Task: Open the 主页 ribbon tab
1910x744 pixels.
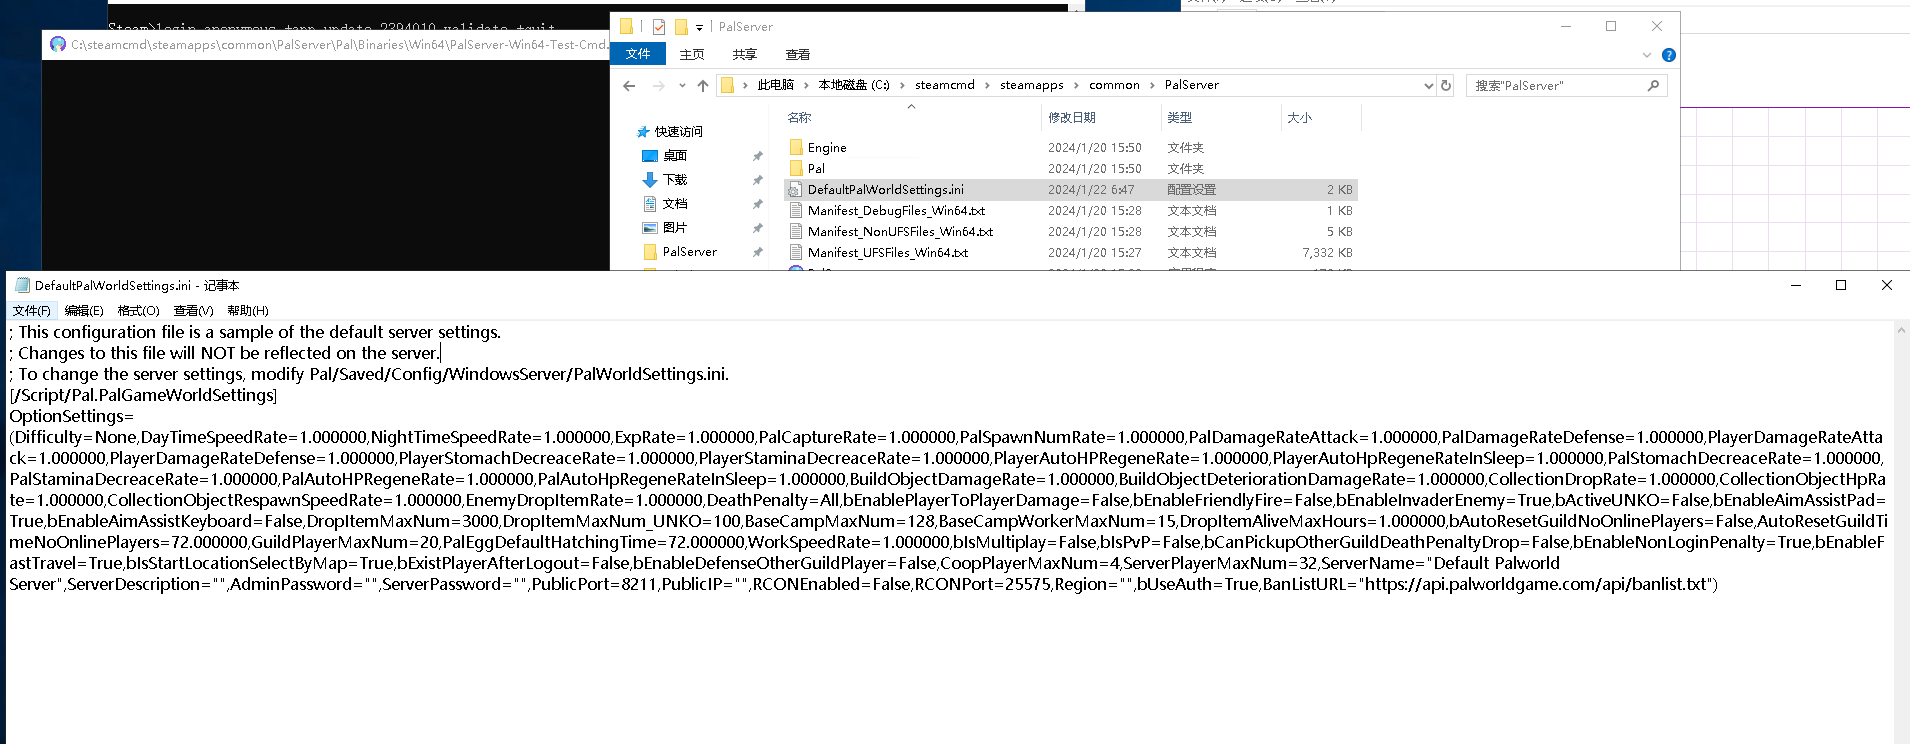Action: click(x=692, y=55)
